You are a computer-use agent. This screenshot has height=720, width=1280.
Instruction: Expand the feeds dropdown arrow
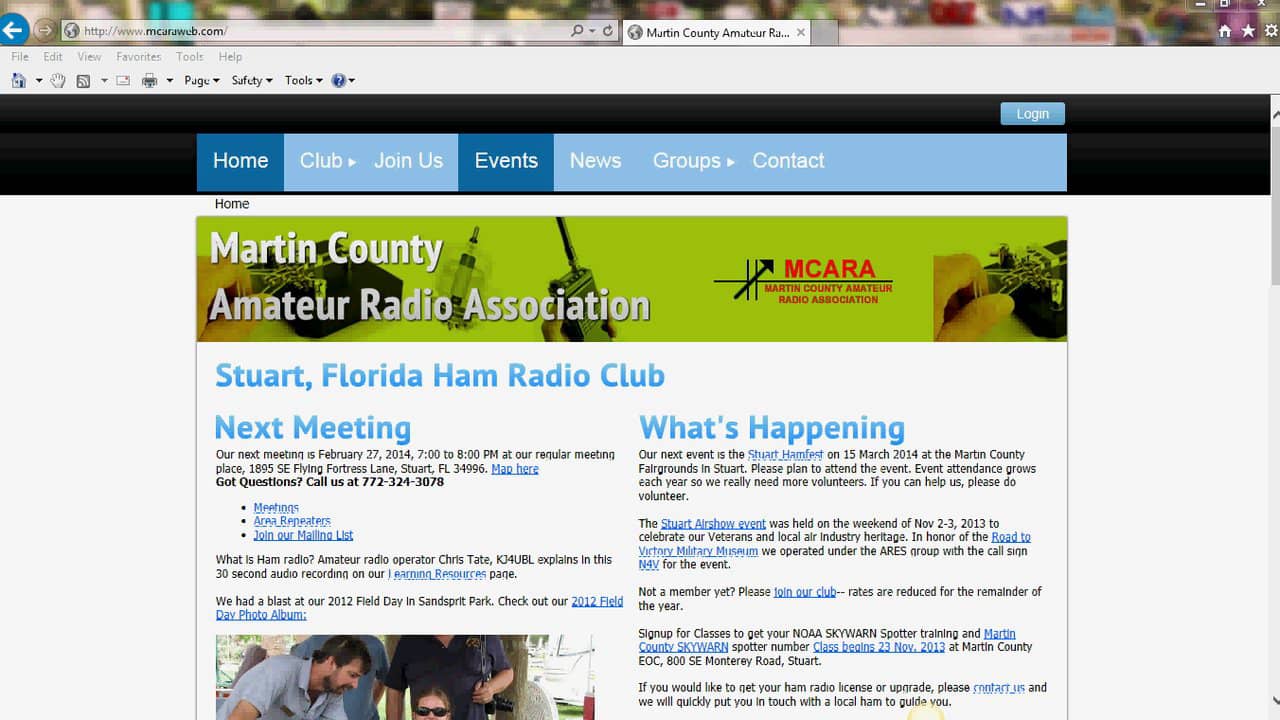(103, 81)
